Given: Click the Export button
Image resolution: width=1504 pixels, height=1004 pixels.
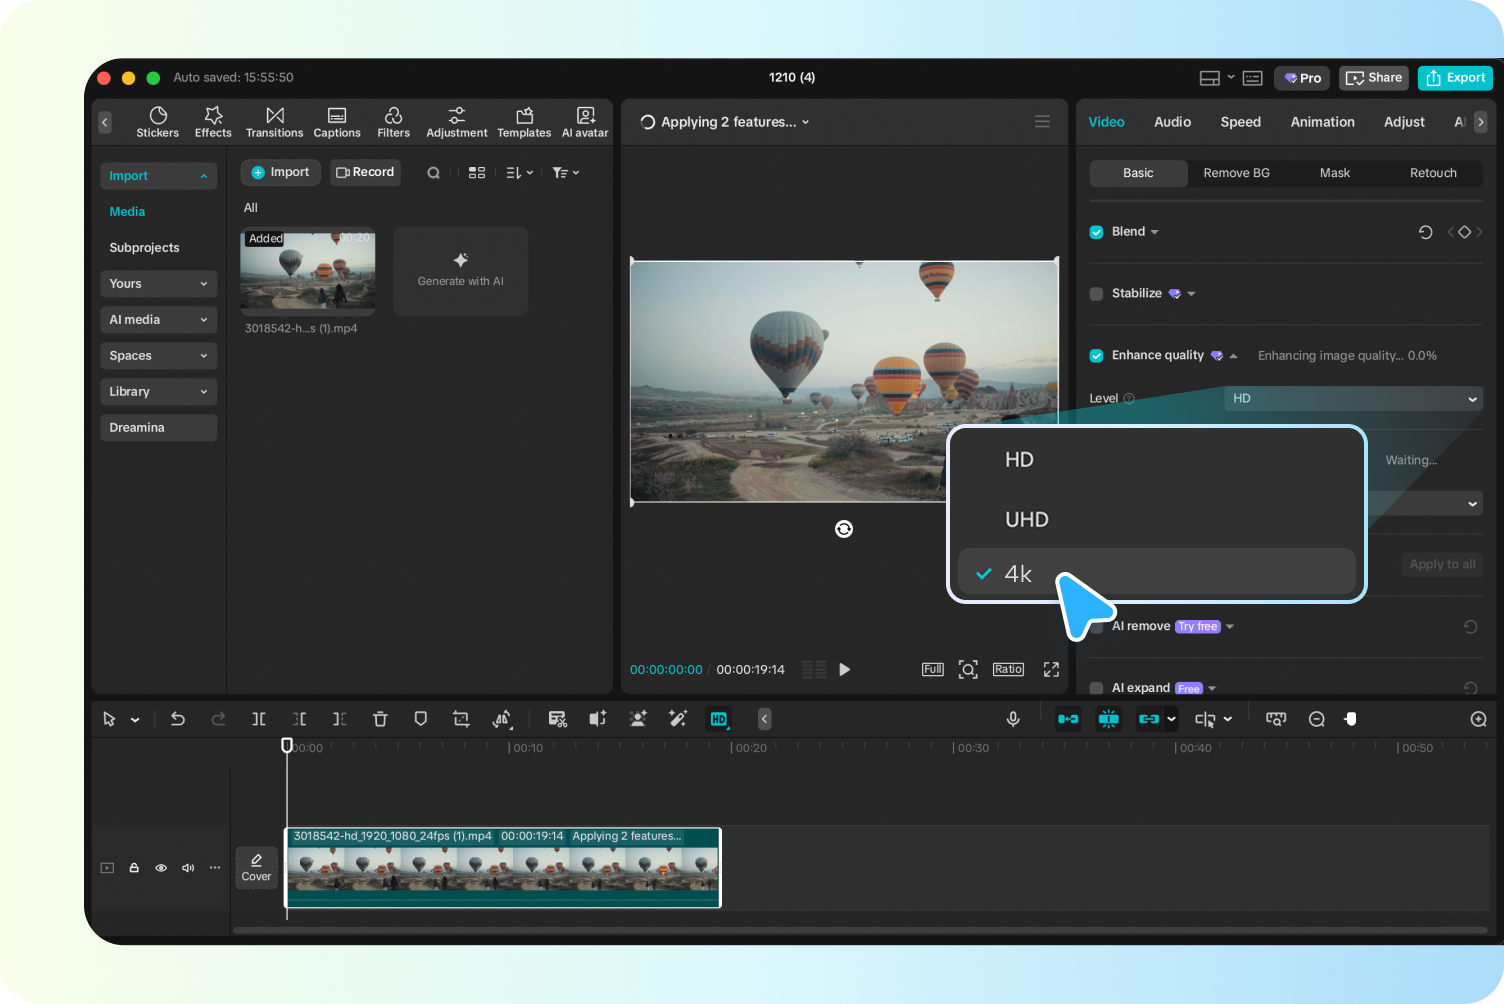Looking at the screenshot, I should pos(1455,78).
